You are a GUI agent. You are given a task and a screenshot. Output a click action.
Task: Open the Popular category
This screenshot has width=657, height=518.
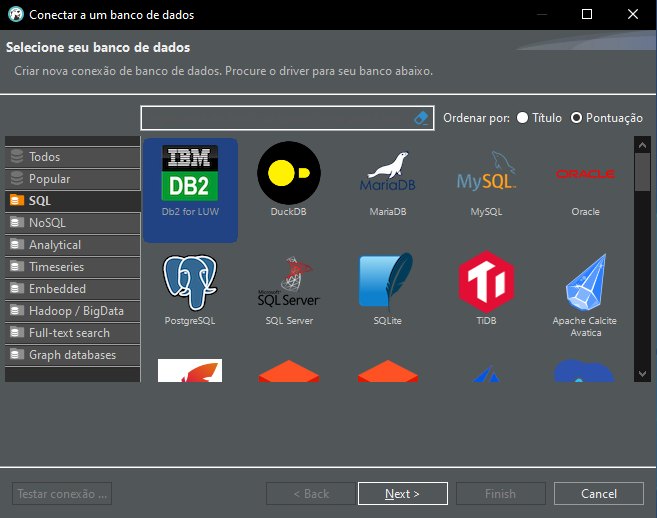point(72,179)
